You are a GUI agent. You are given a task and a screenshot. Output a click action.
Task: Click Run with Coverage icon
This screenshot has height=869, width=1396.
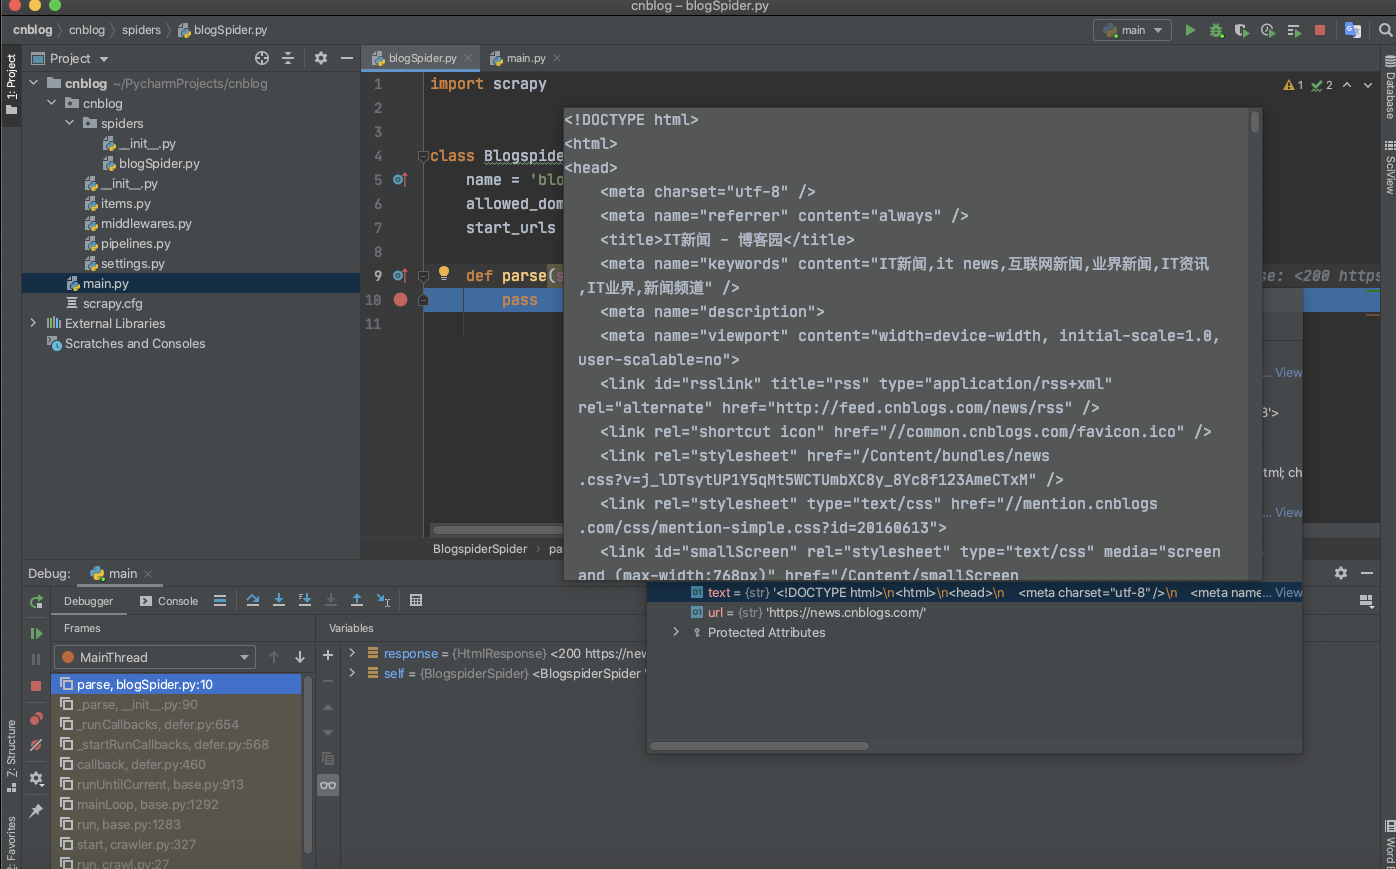coord(1242,30)
